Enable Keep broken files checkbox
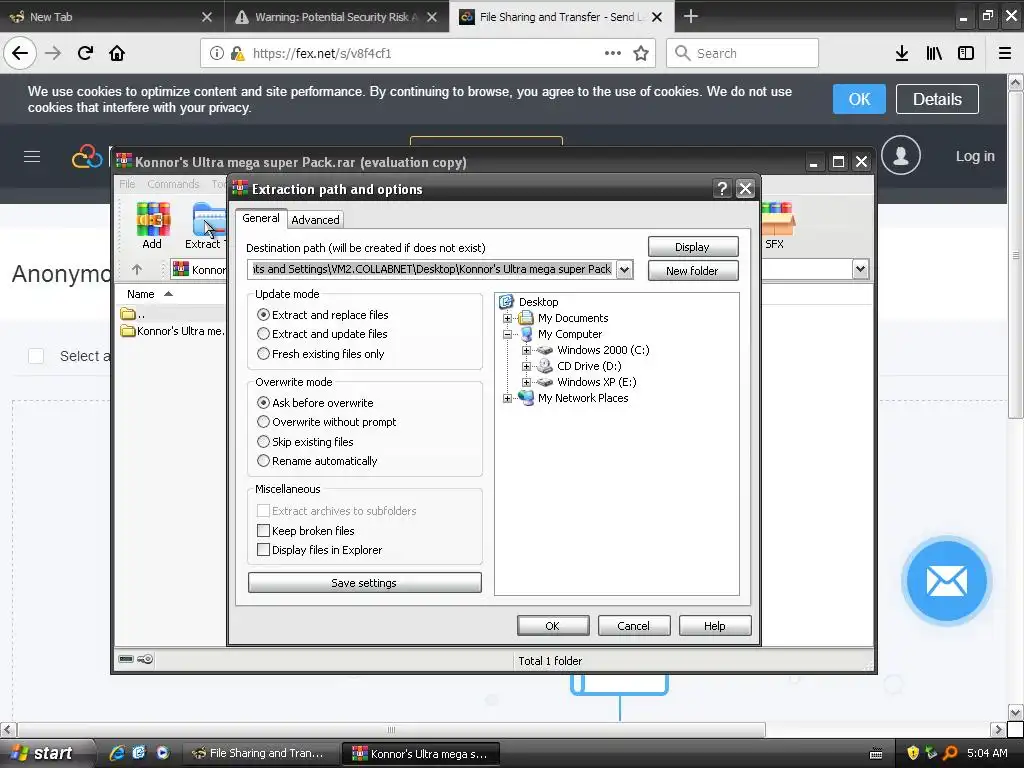Image resolution: width=1024 pixels, height=768 pixels. (264, 530)
